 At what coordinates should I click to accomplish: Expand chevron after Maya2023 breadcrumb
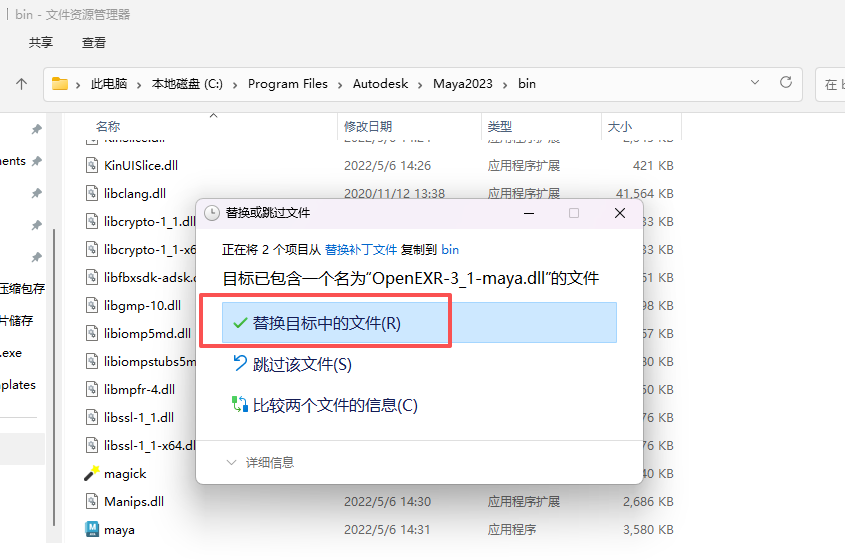505,85
